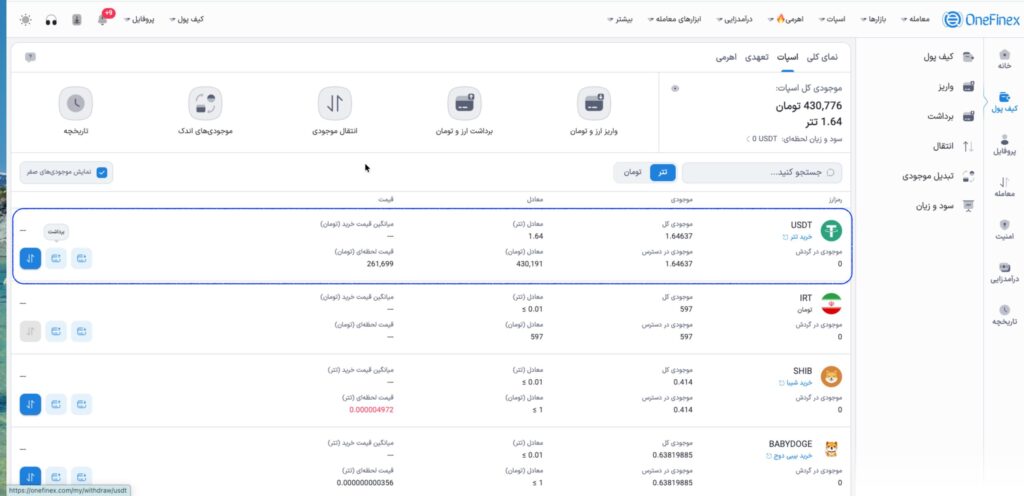Screen dimensions: 1024x496
Task: Click SHIB row withdraw icon button
Action: click(x=56, y=405)
